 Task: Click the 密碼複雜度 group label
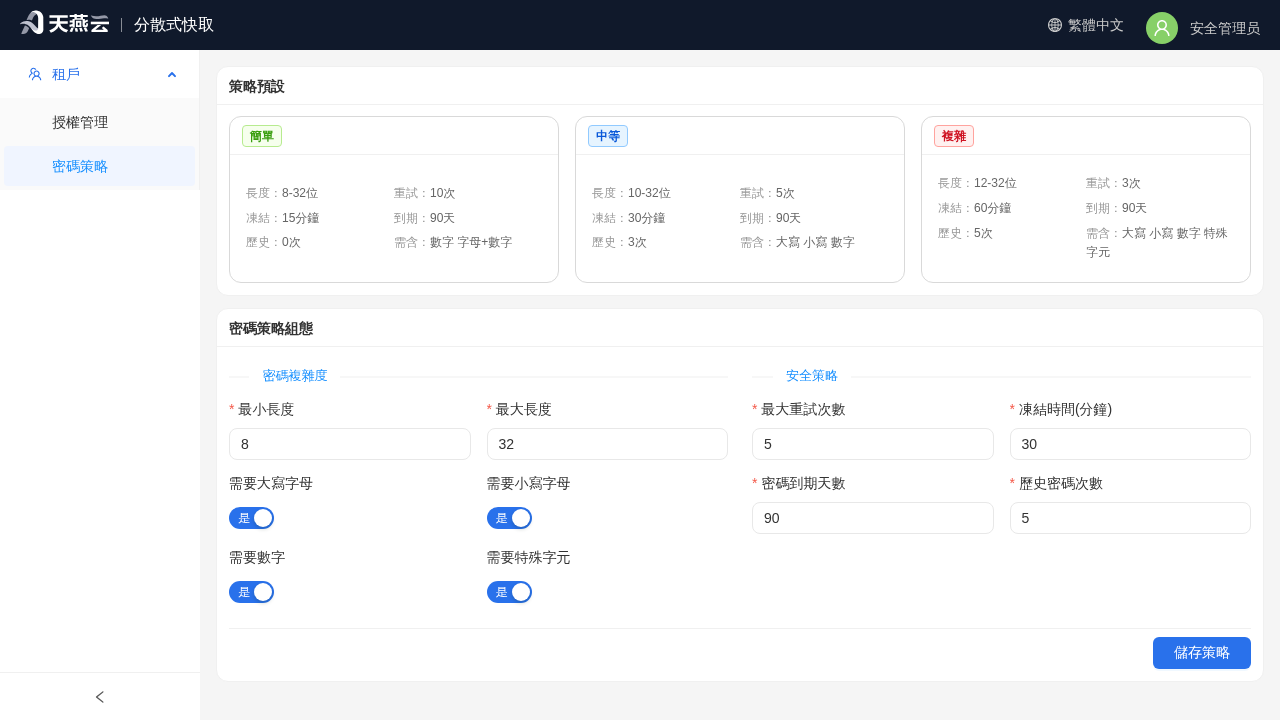click(x=295, y=376)
